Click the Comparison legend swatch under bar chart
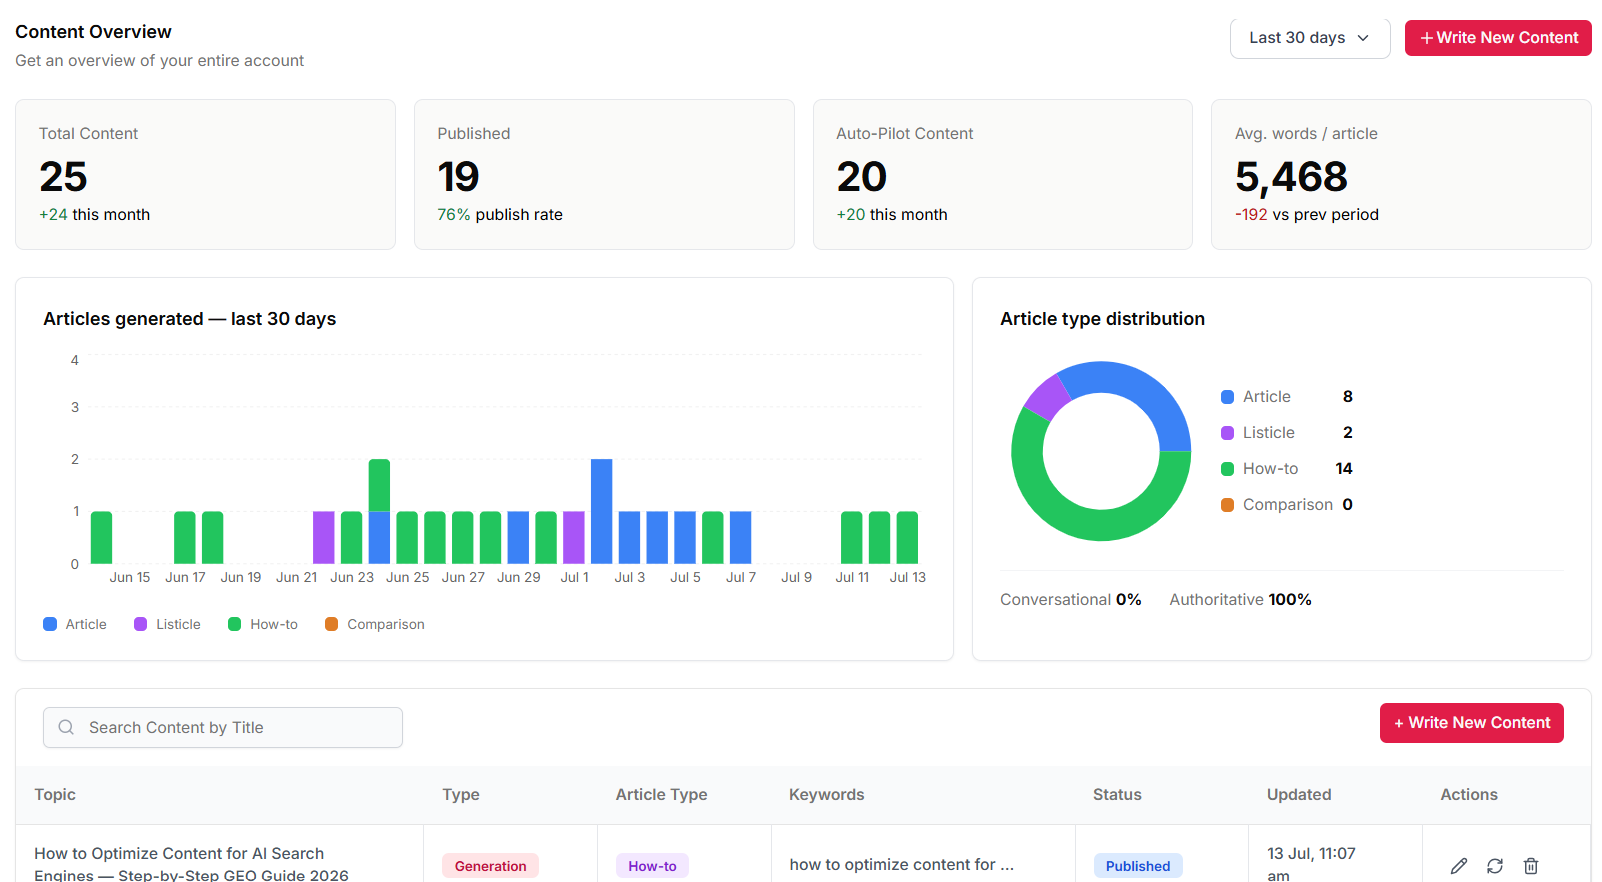 [332, 624]
